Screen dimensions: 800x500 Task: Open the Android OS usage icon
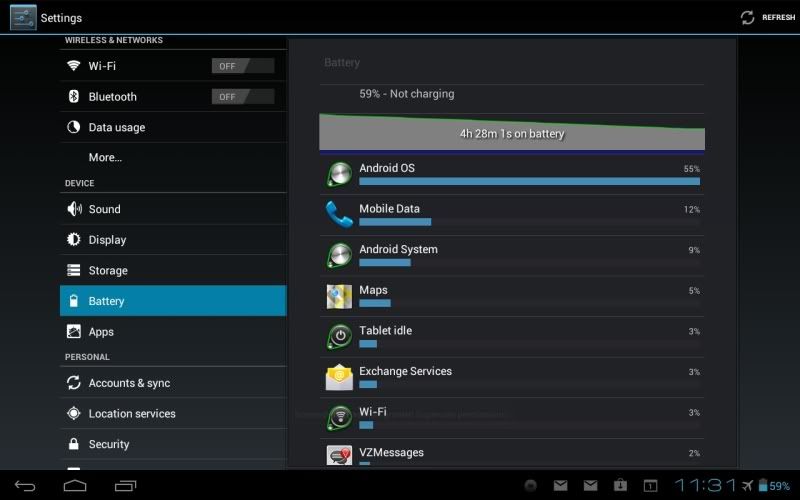click(x=339, y=174)
